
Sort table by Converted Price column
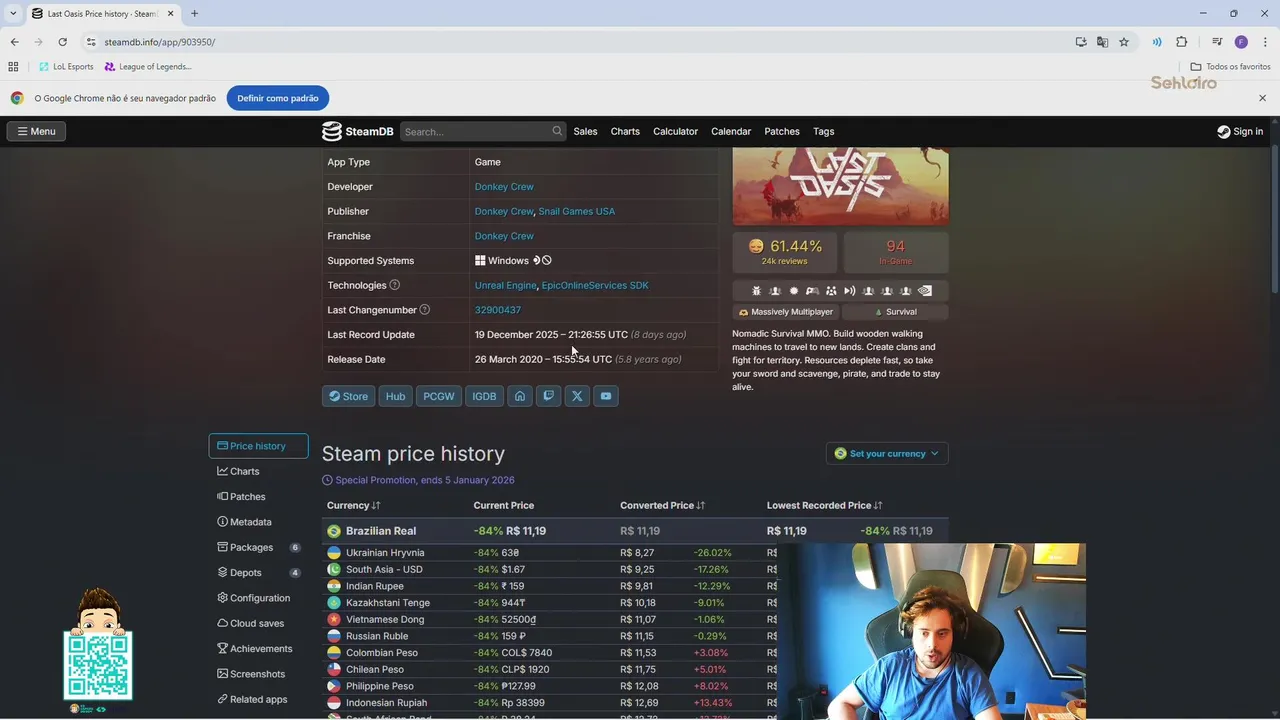[x=662, y=505]
